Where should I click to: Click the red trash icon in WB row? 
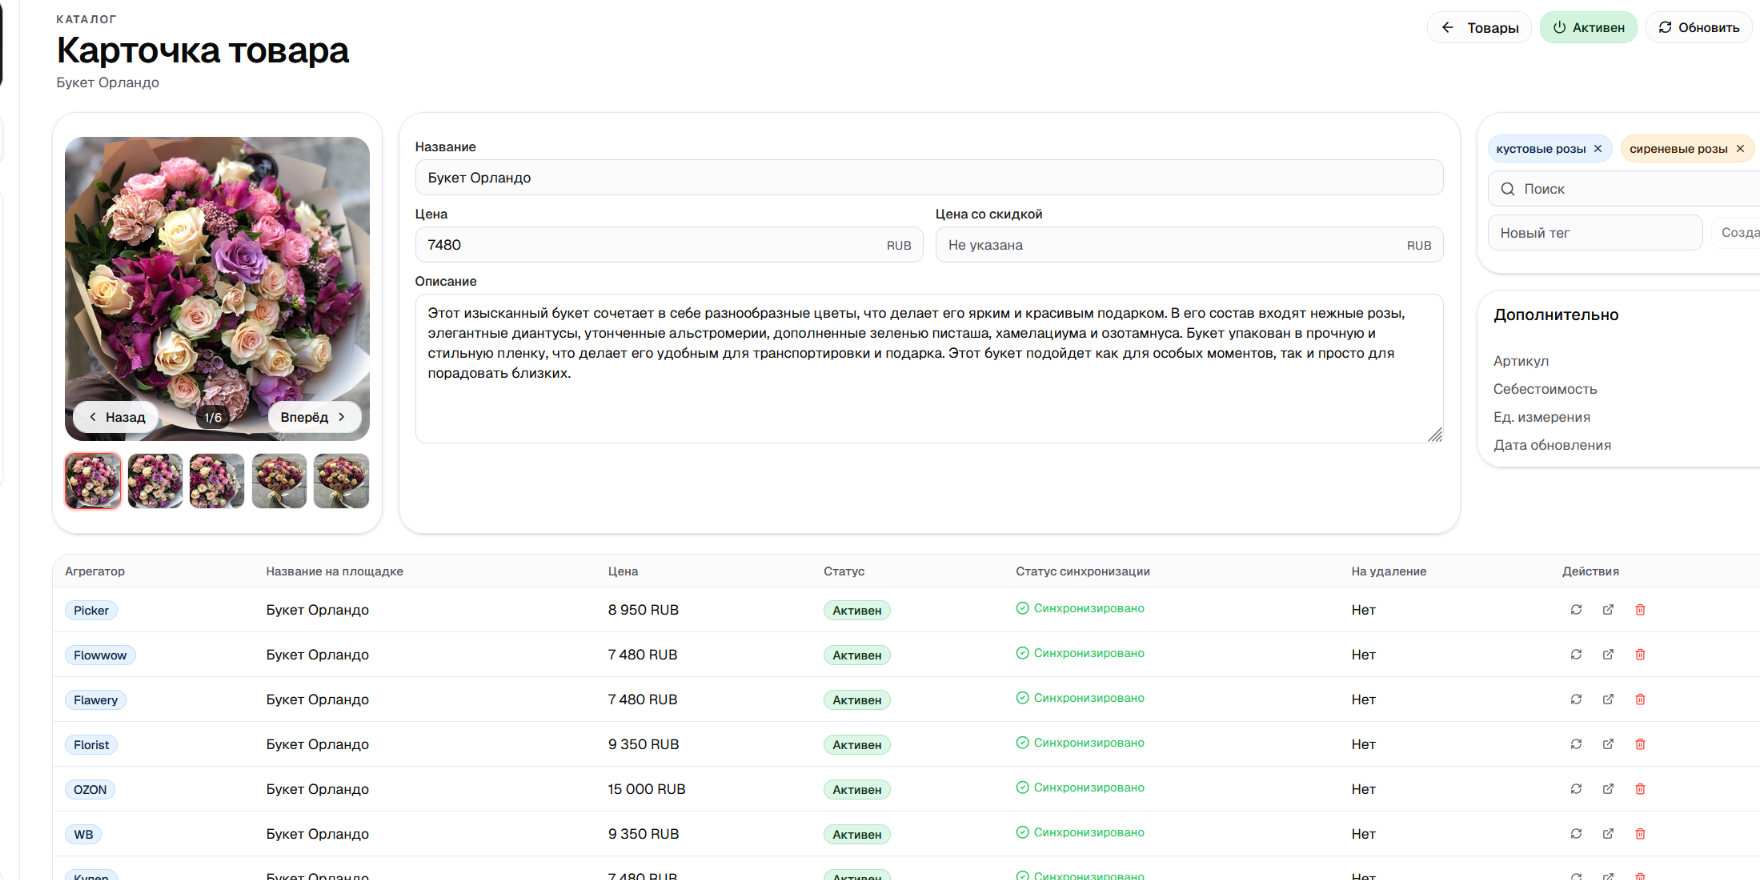click(1640, 834)
